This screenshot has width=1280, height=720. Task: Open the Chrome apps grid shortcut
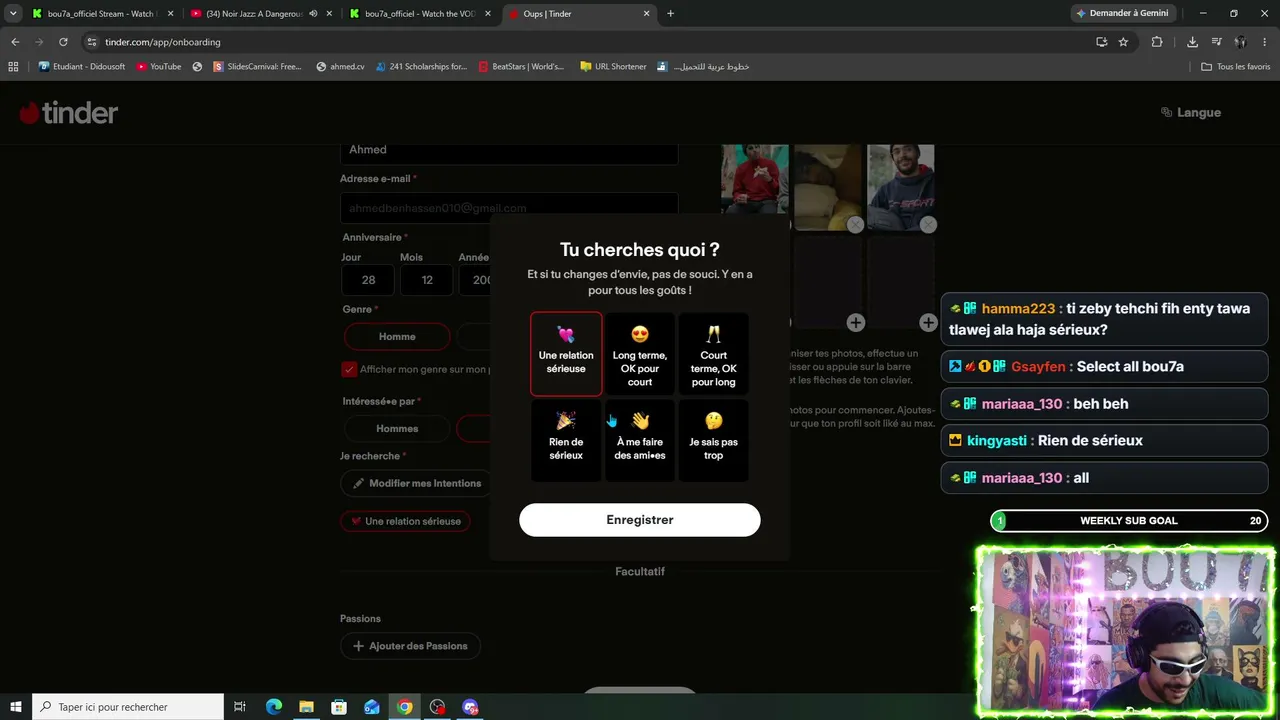(13, 67)
